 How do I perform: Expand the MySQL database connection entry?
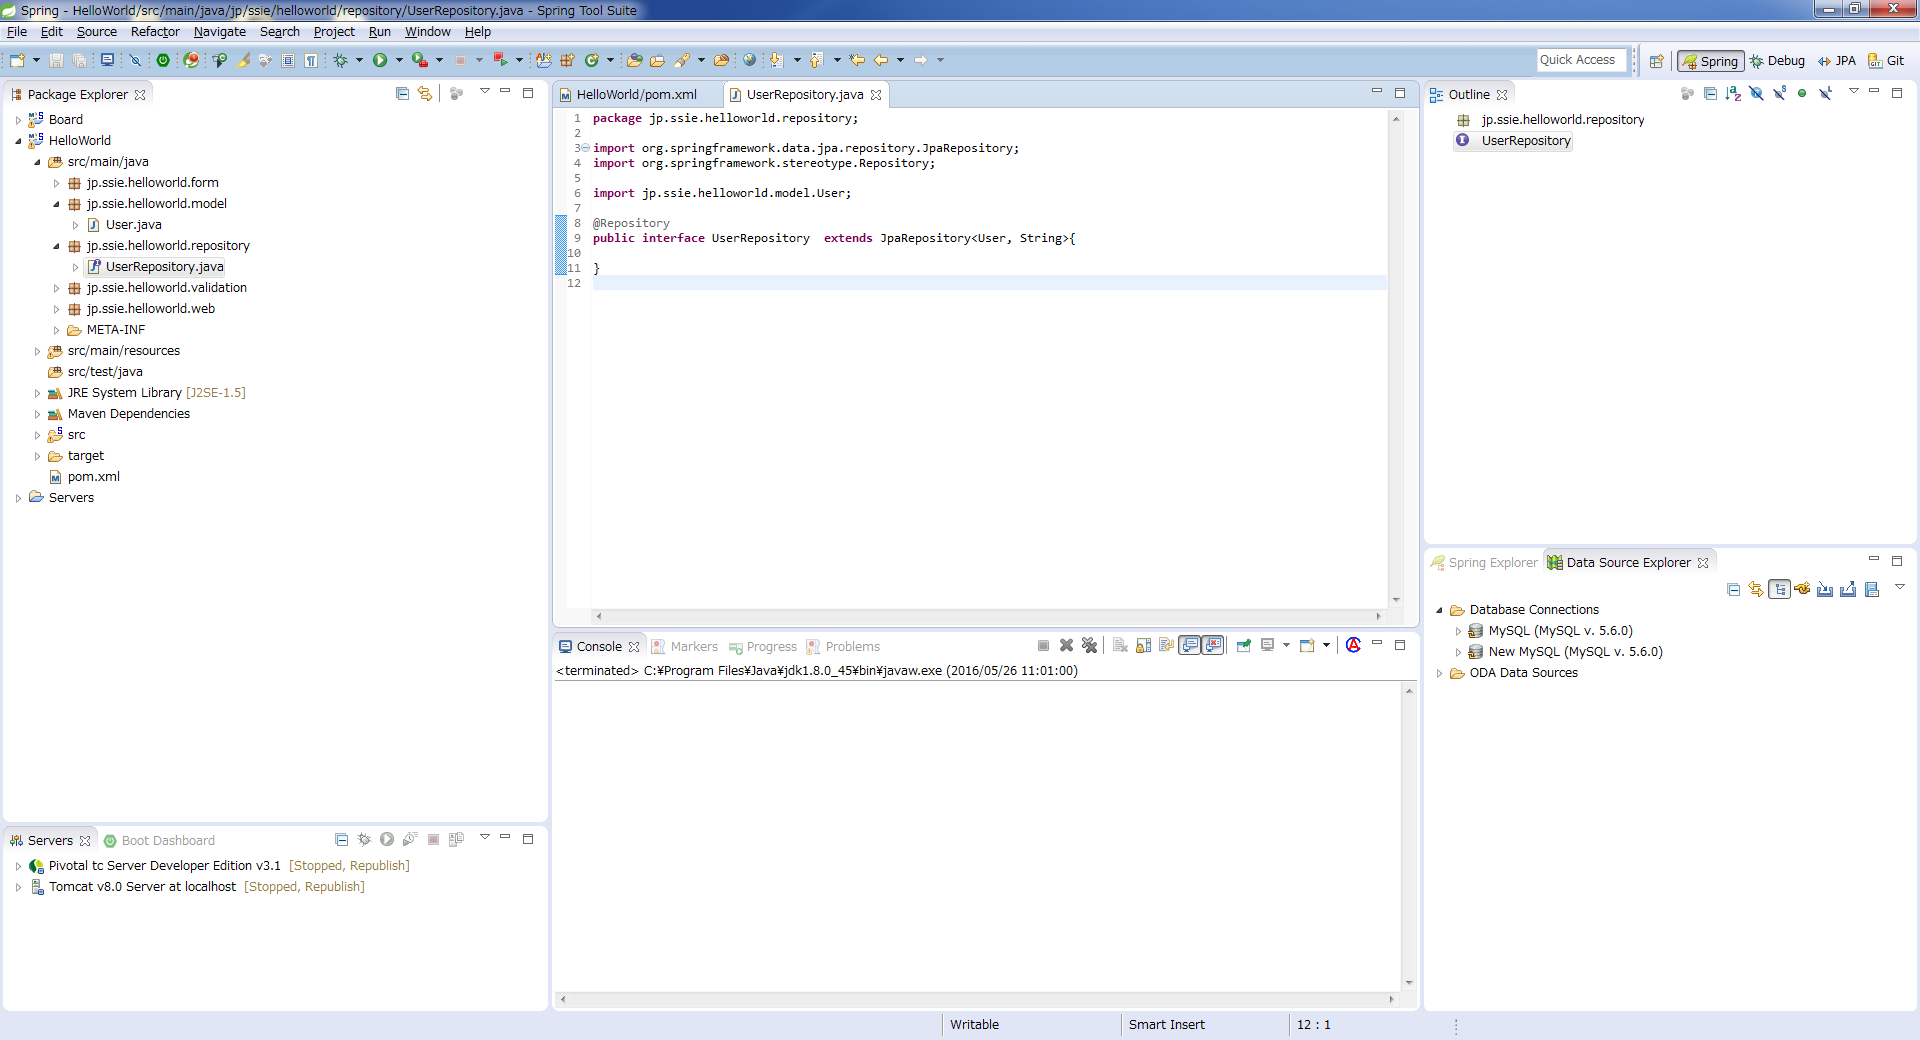tap(1459, 631)
